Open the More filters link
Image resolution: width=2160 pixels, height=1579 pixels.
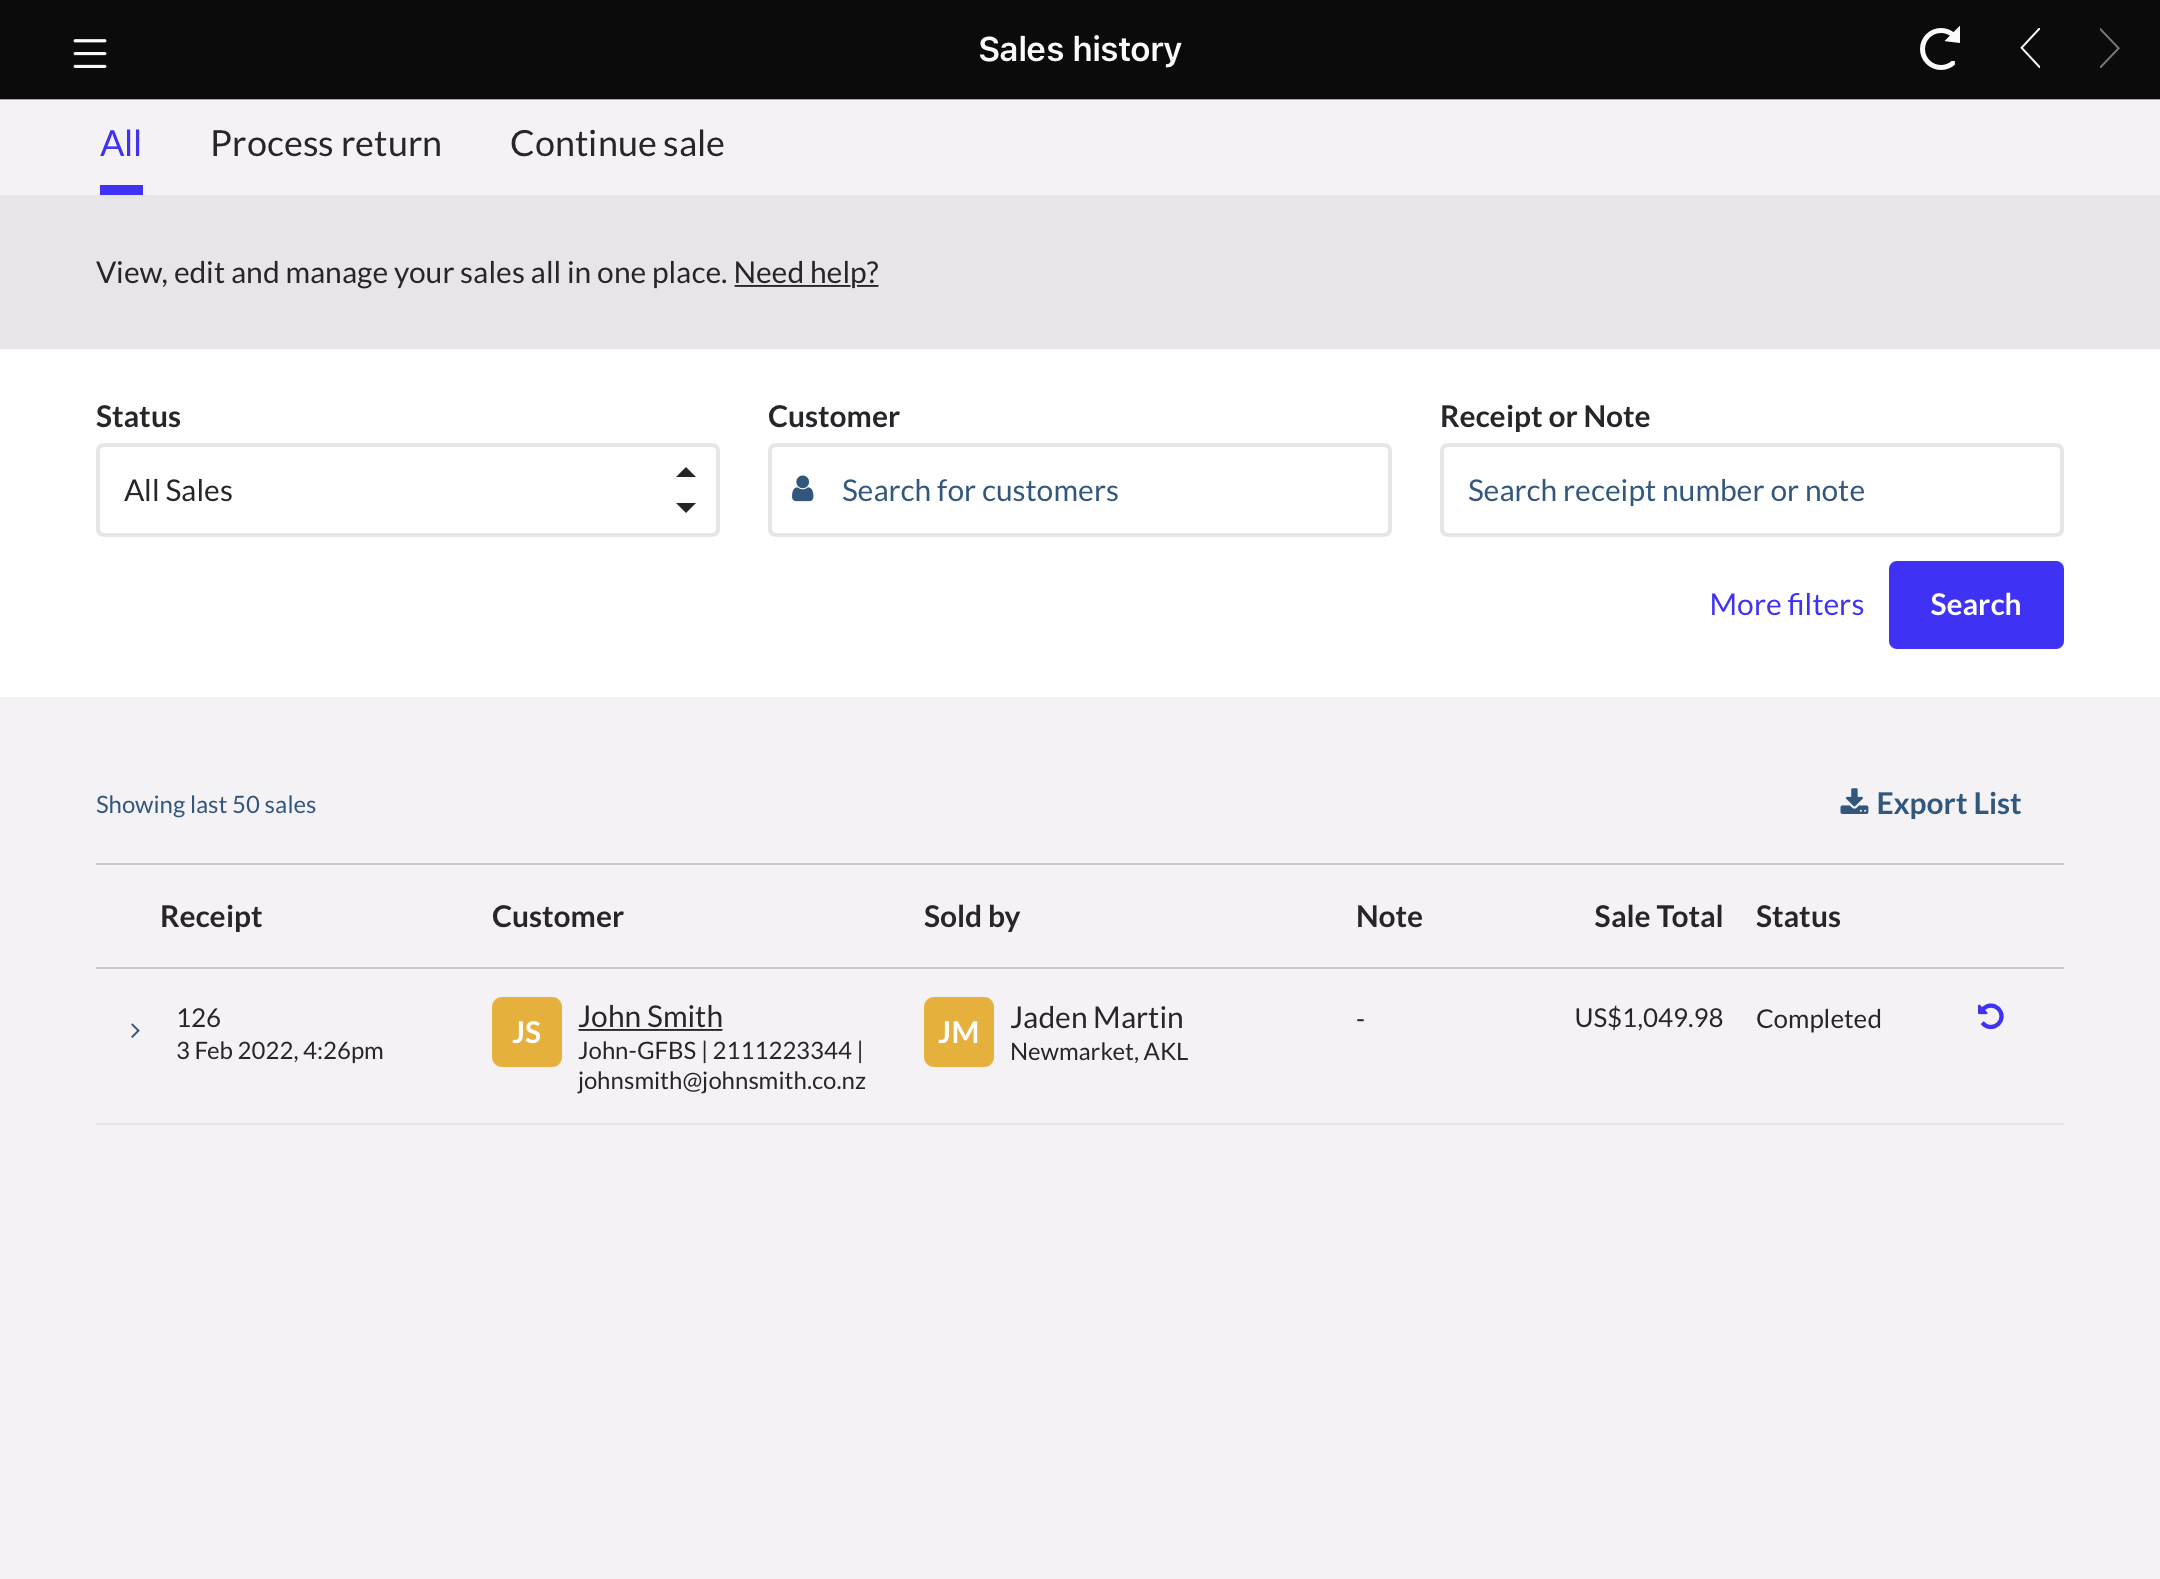tap(1786, 605)
